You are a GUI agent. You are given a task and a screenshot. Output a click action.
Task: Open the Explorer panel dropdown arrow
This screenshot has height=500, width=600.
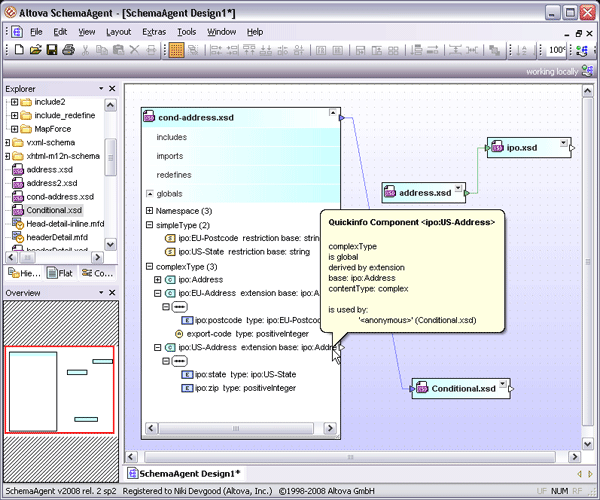[x=101, y=89]
